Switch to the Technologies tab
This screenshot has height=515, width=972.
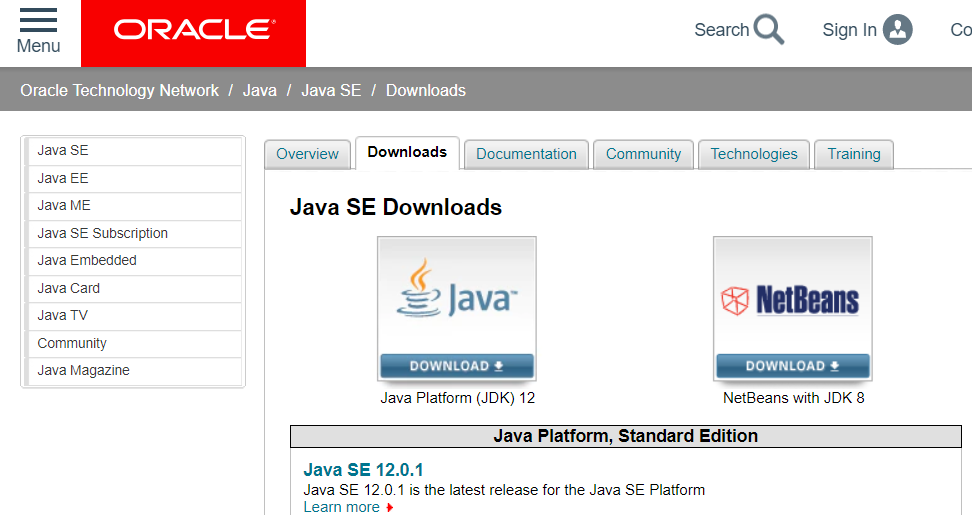point(754,154)
